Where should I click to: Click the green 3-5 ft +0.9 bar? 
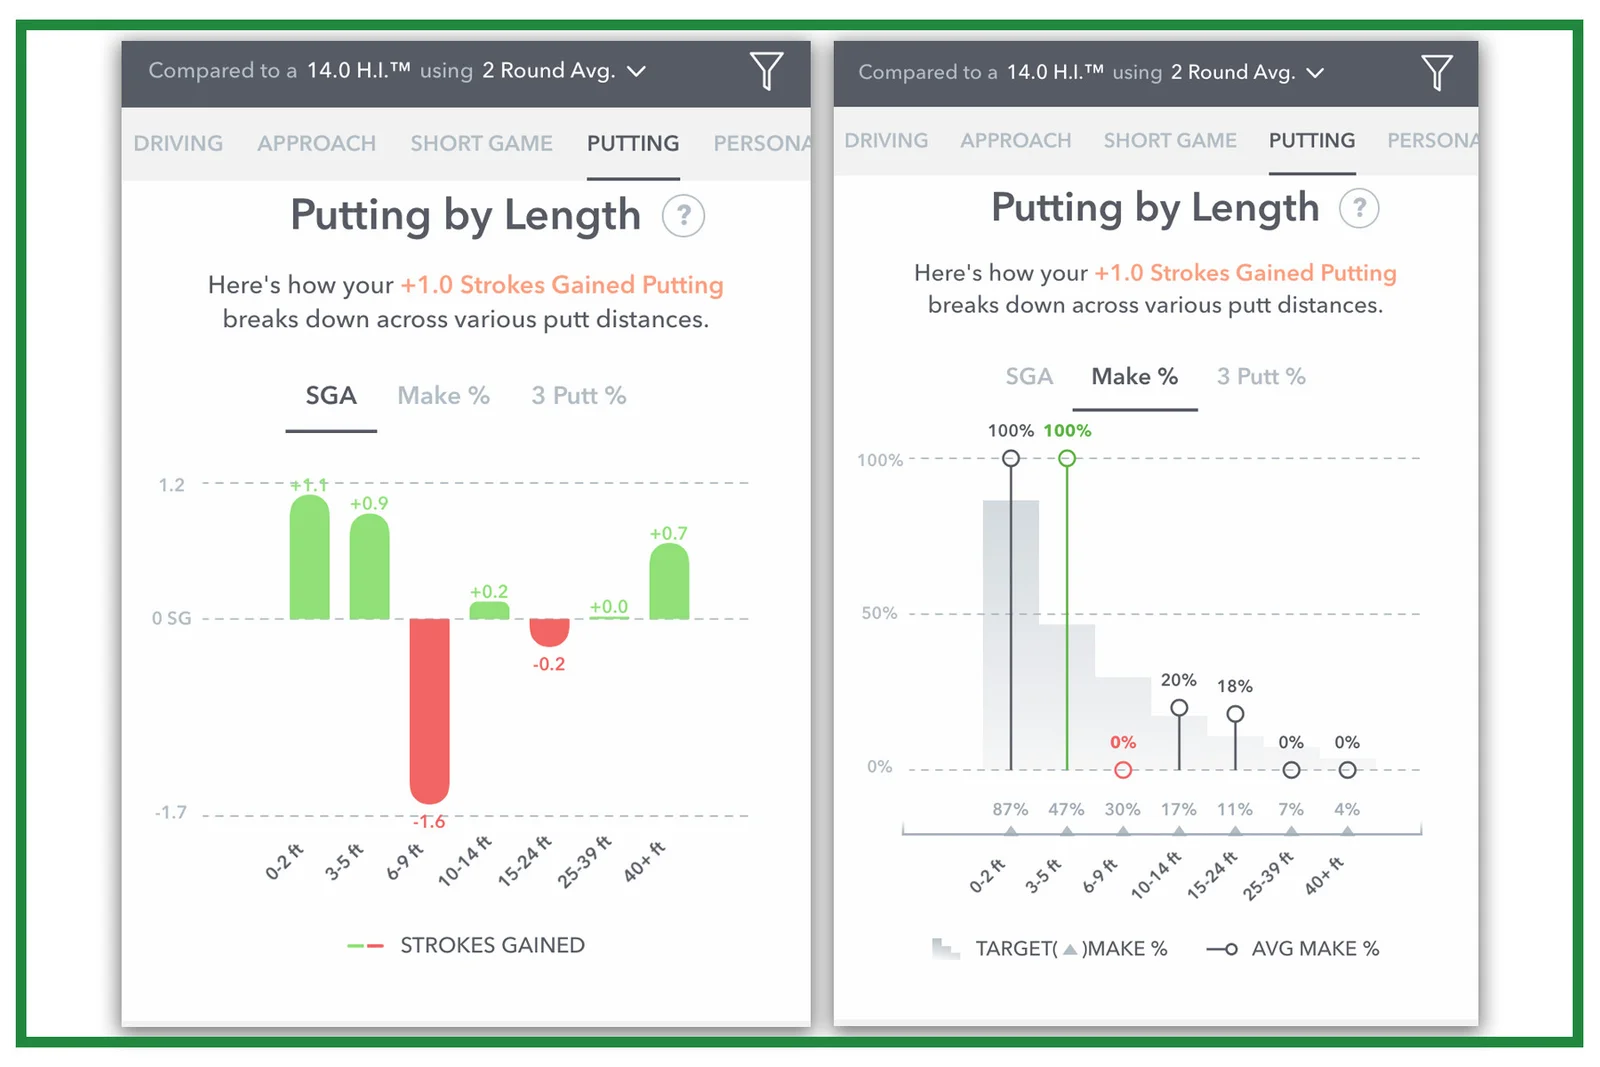tap(369, 567)
